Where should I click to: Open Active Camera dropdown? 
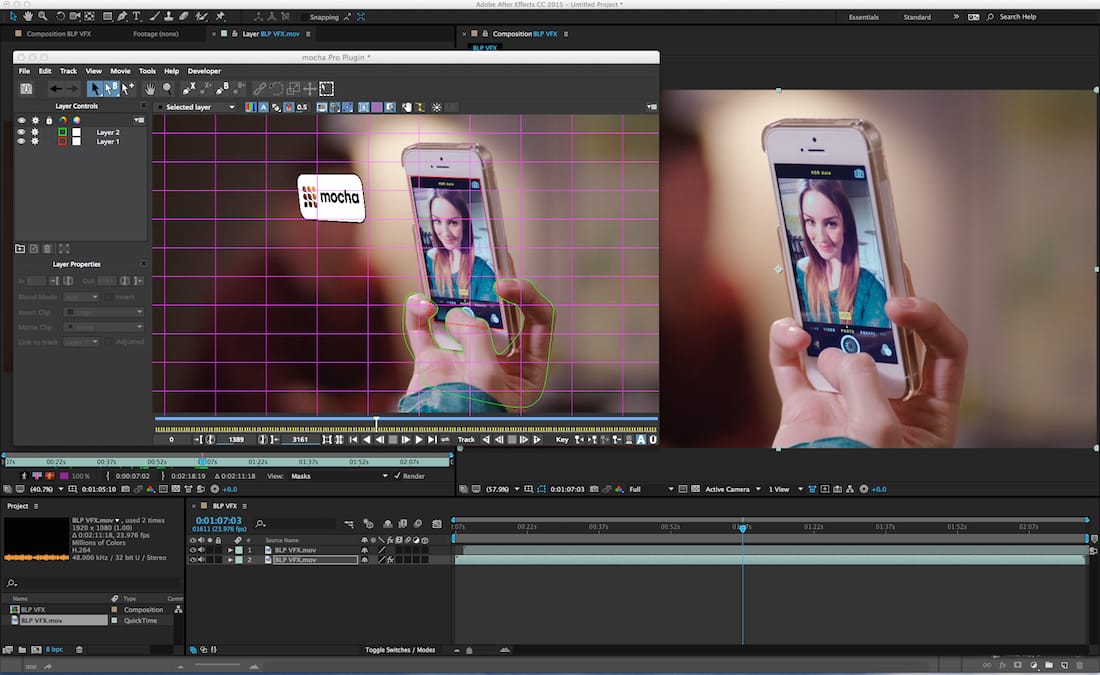pyautogui.click(x=732, y=489)
